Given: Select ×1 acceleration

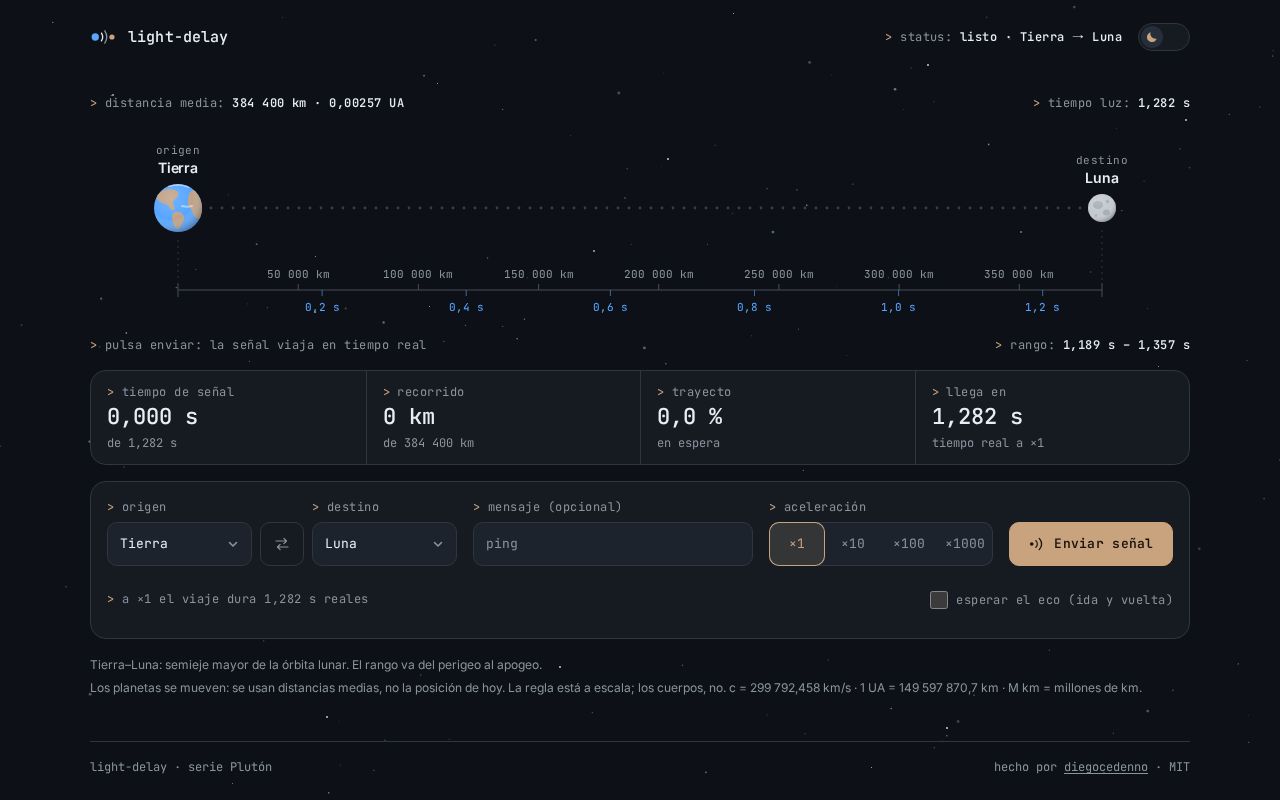Looking at the screenshot, I should coord(797,544).
